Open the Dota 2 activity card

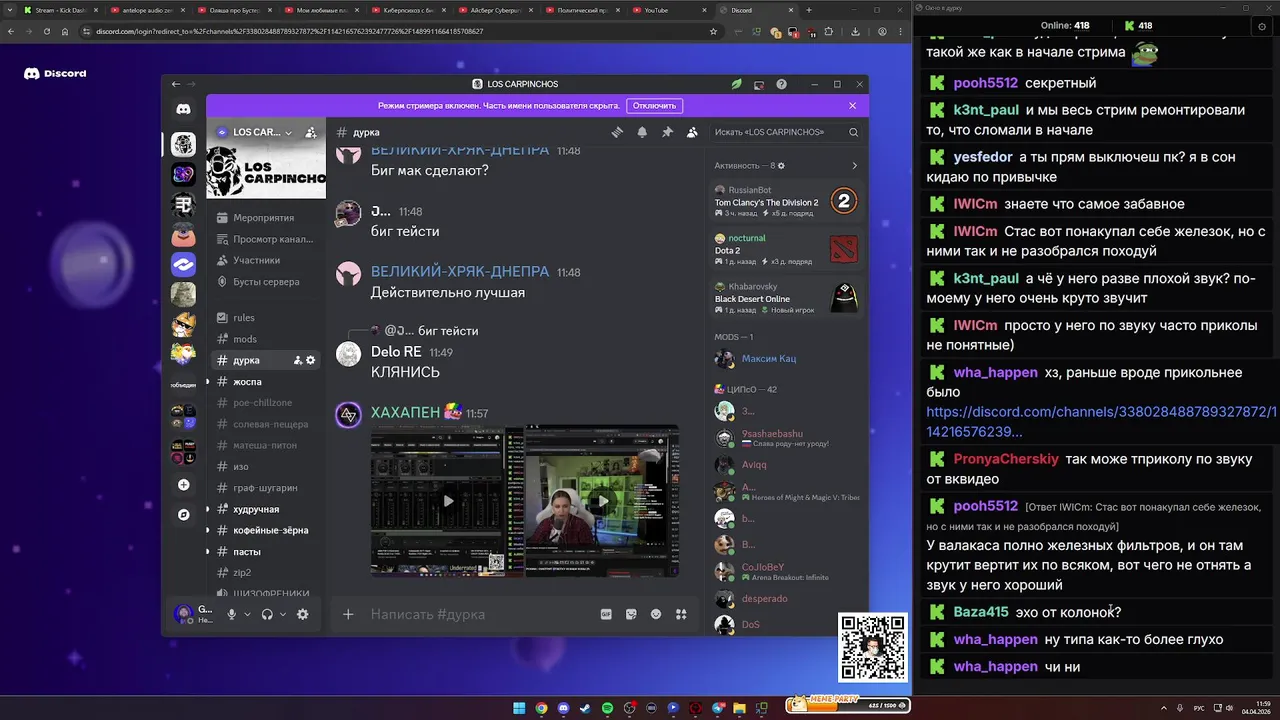785,249
